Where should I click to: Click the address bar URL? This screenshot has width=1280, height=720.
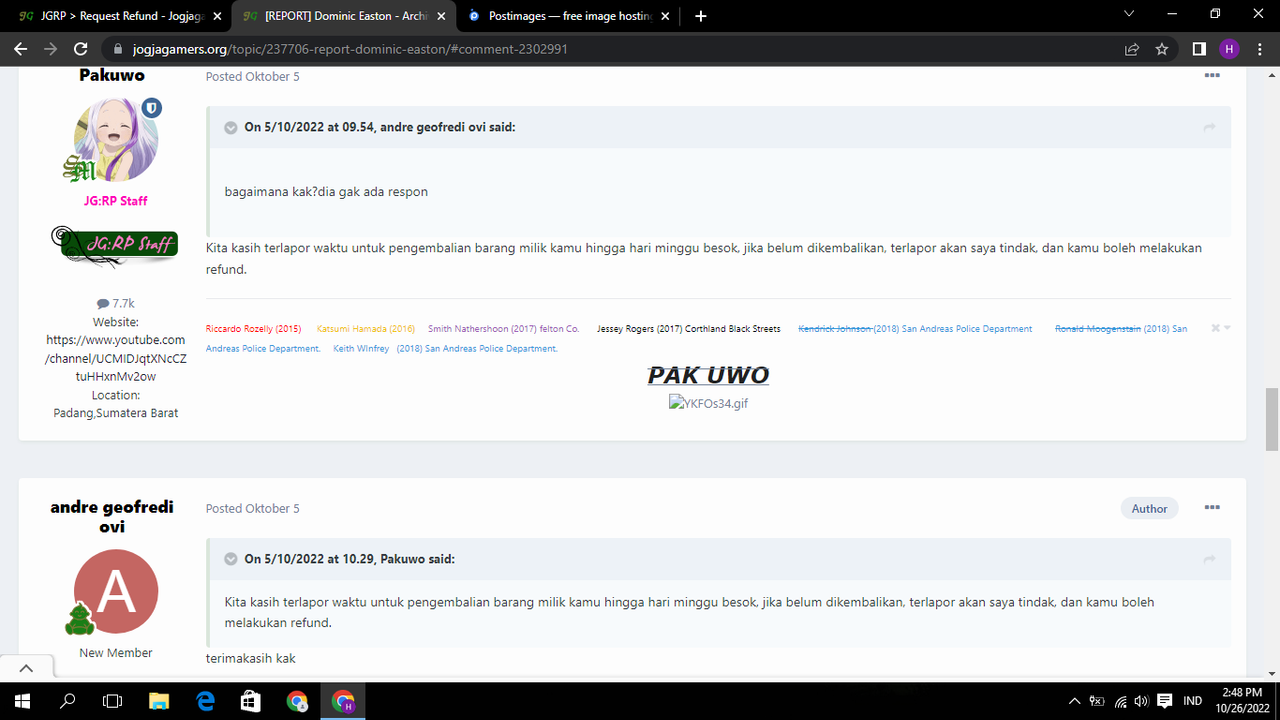point(350,48)
